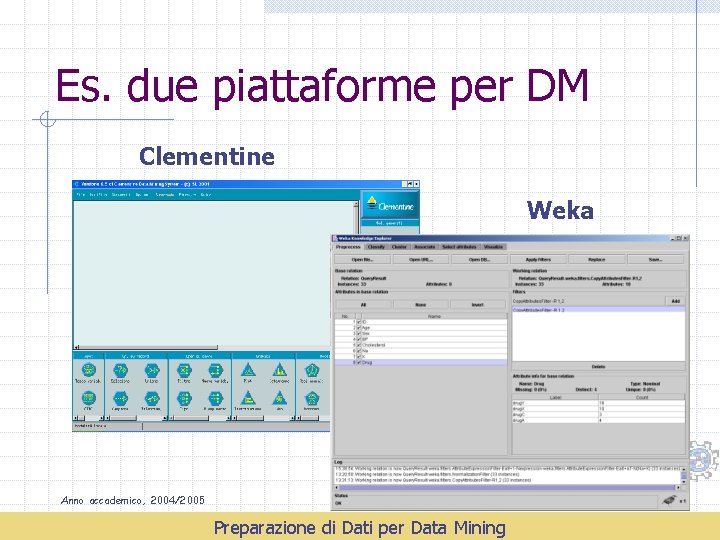Viewport: 720px width, 540px height.
Task: Click the Web graph node in Clementine
Action: [279, 398]
